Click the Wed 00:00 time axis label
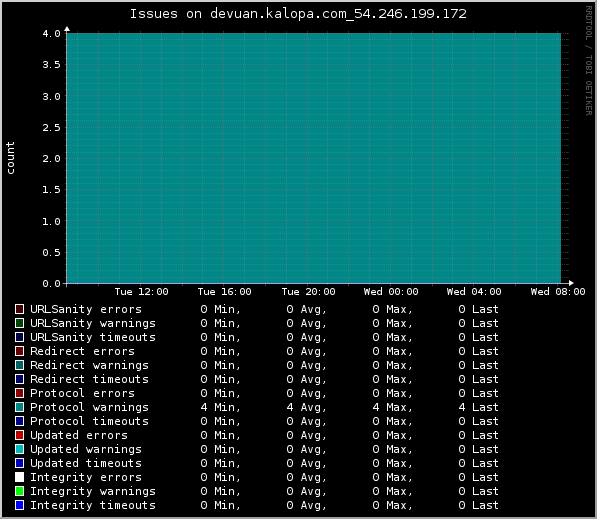 pyautogui.click(x=391, y=292)
